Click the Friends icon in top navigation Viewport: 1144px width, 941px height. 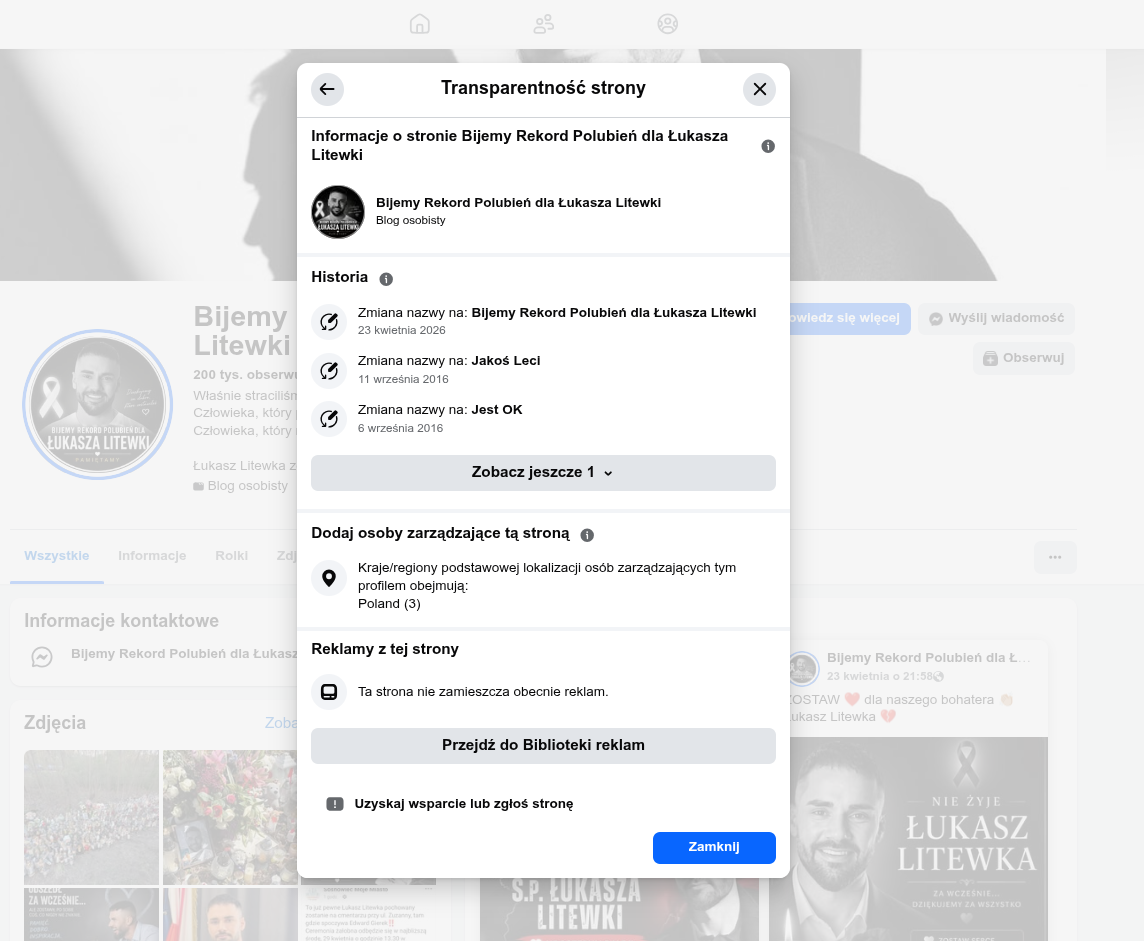pyautogui.click(x=543, y=23)
